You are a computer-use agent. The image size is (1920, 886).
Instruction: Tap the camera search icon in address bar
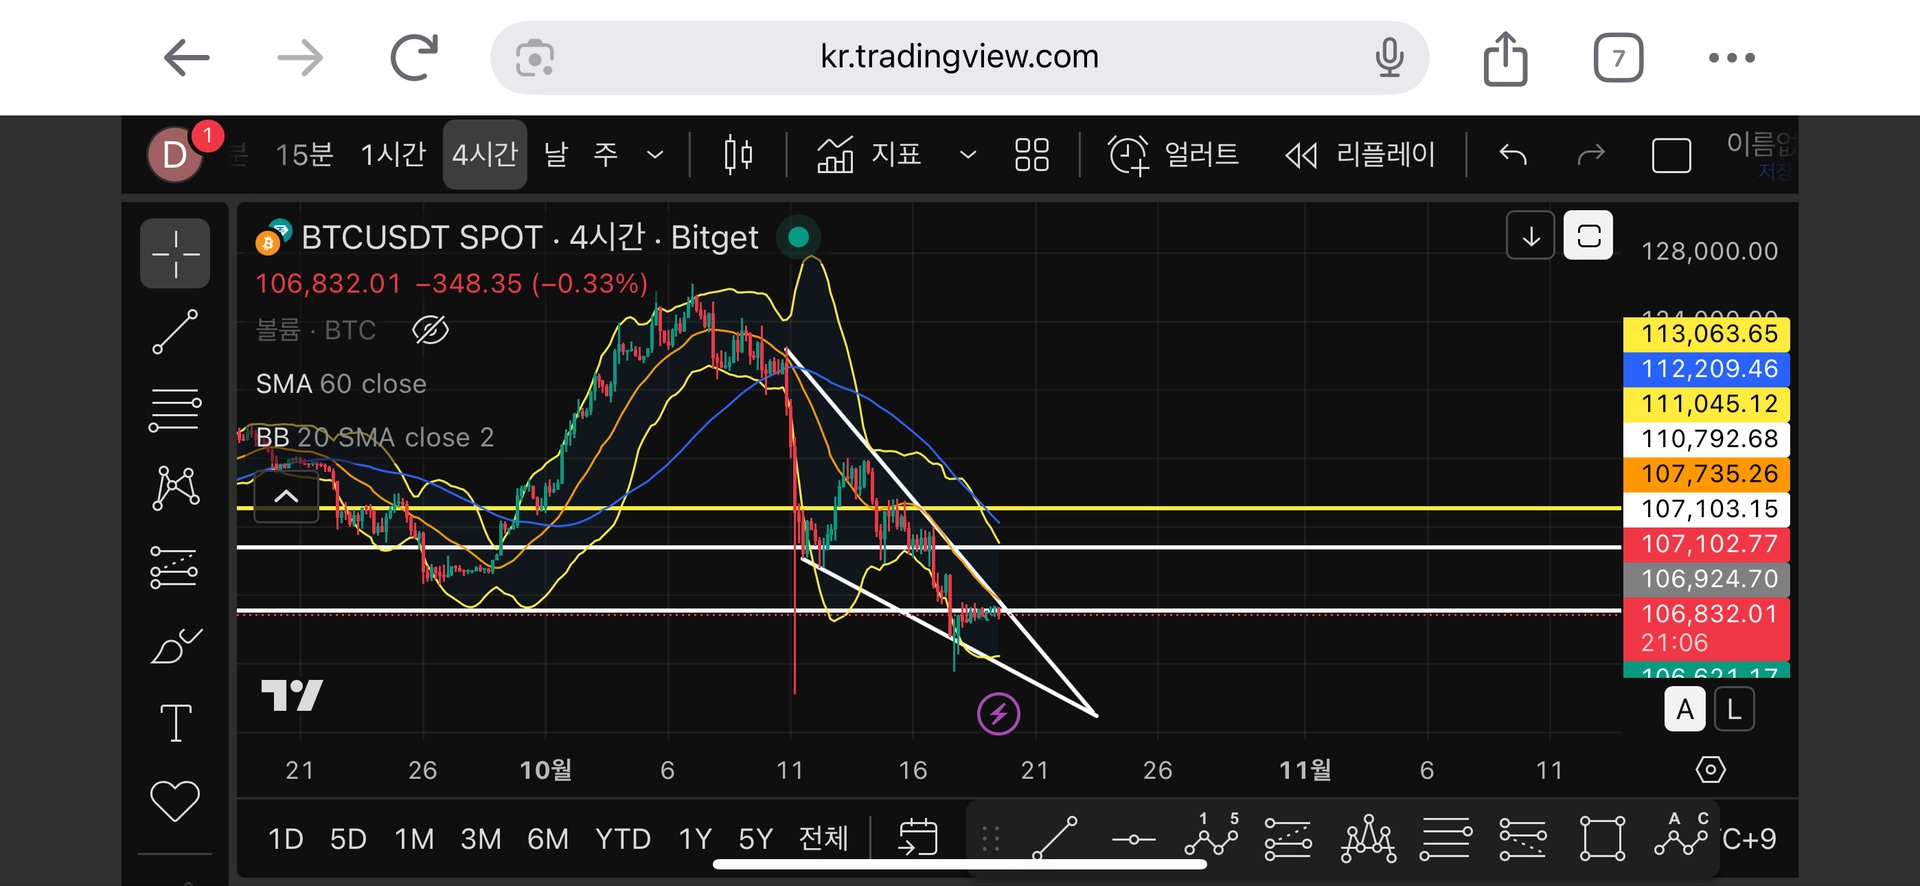coord(535,58)
